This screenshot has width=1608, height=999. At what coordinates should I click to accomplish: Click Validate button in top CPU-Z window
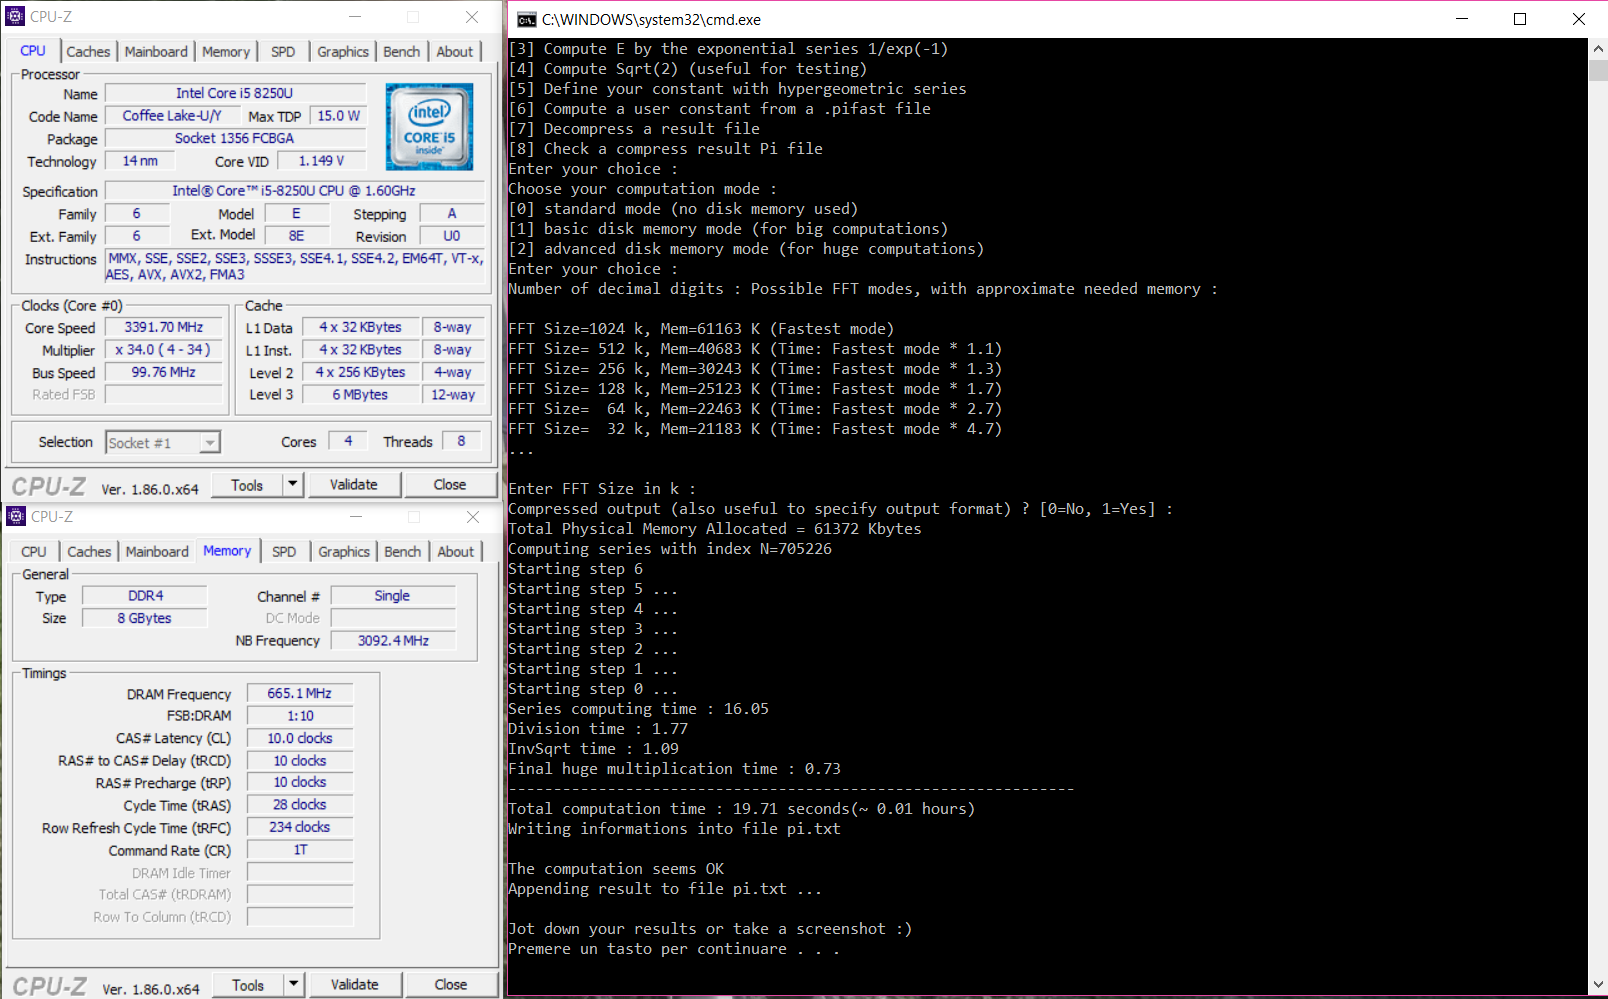click(x=354, y=485)
